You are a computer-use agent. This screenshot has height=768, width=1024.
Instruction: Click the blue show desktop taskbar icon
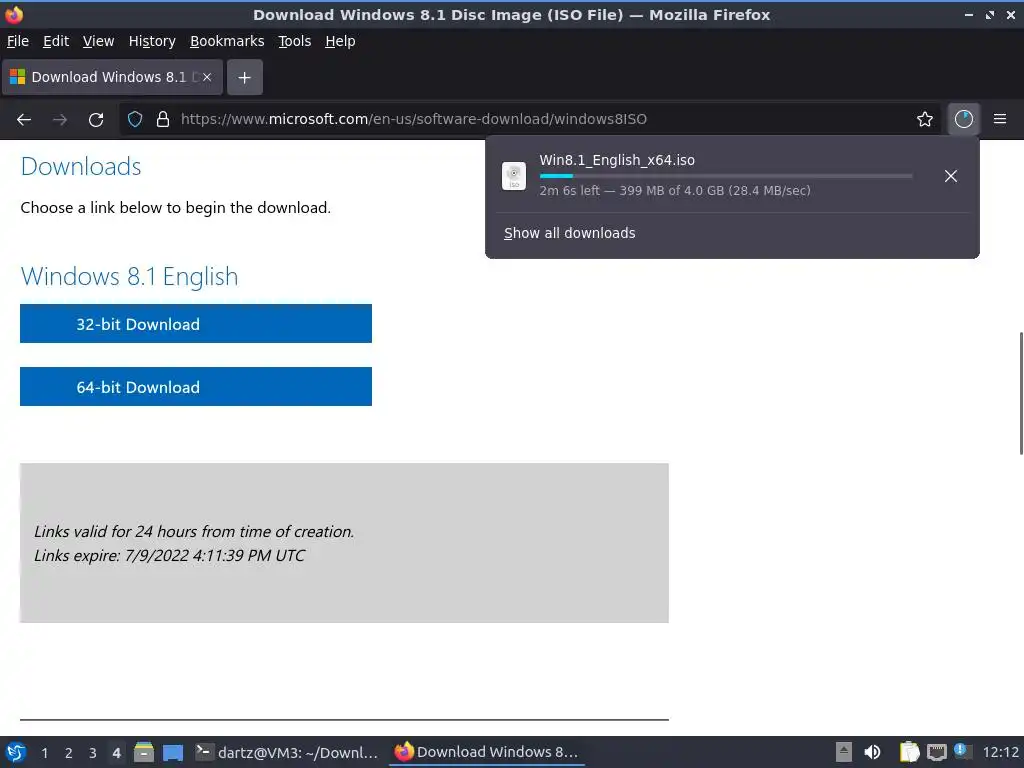(x=173, y=752)
